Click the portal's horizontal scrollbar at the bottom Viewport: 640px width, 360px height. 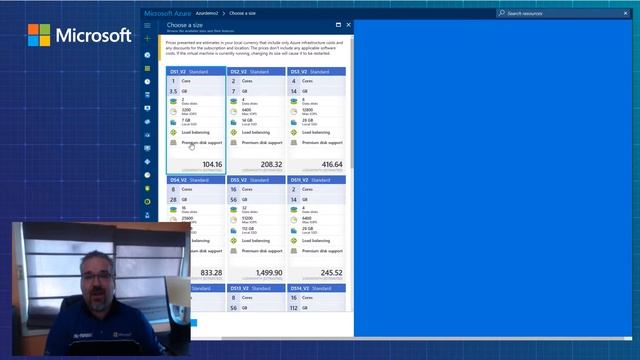(x=422, y=338)
